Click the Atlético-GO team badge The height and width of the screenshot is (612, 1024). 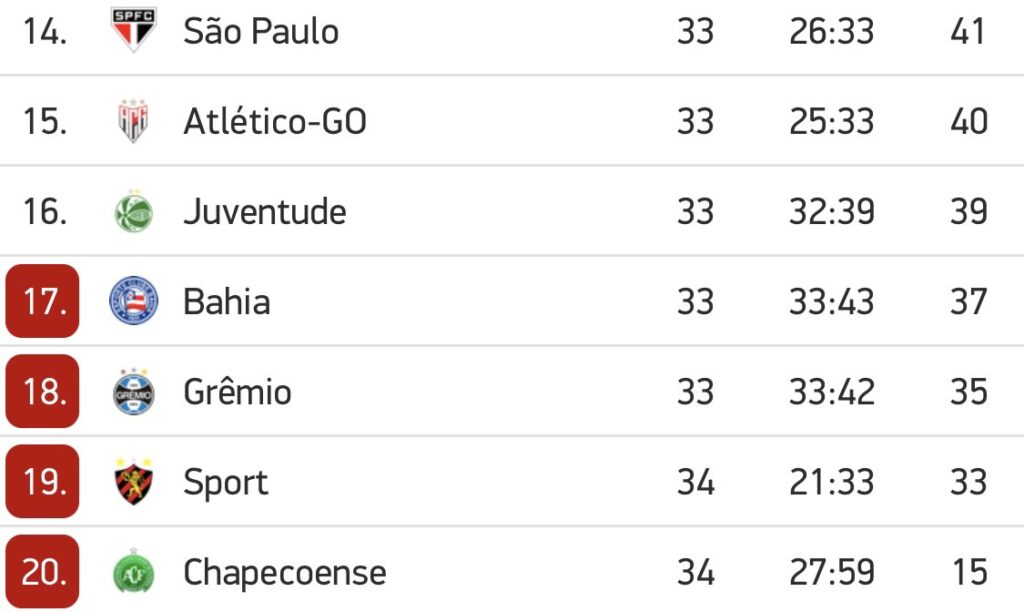pyautogui.click(x=133, y=121)
